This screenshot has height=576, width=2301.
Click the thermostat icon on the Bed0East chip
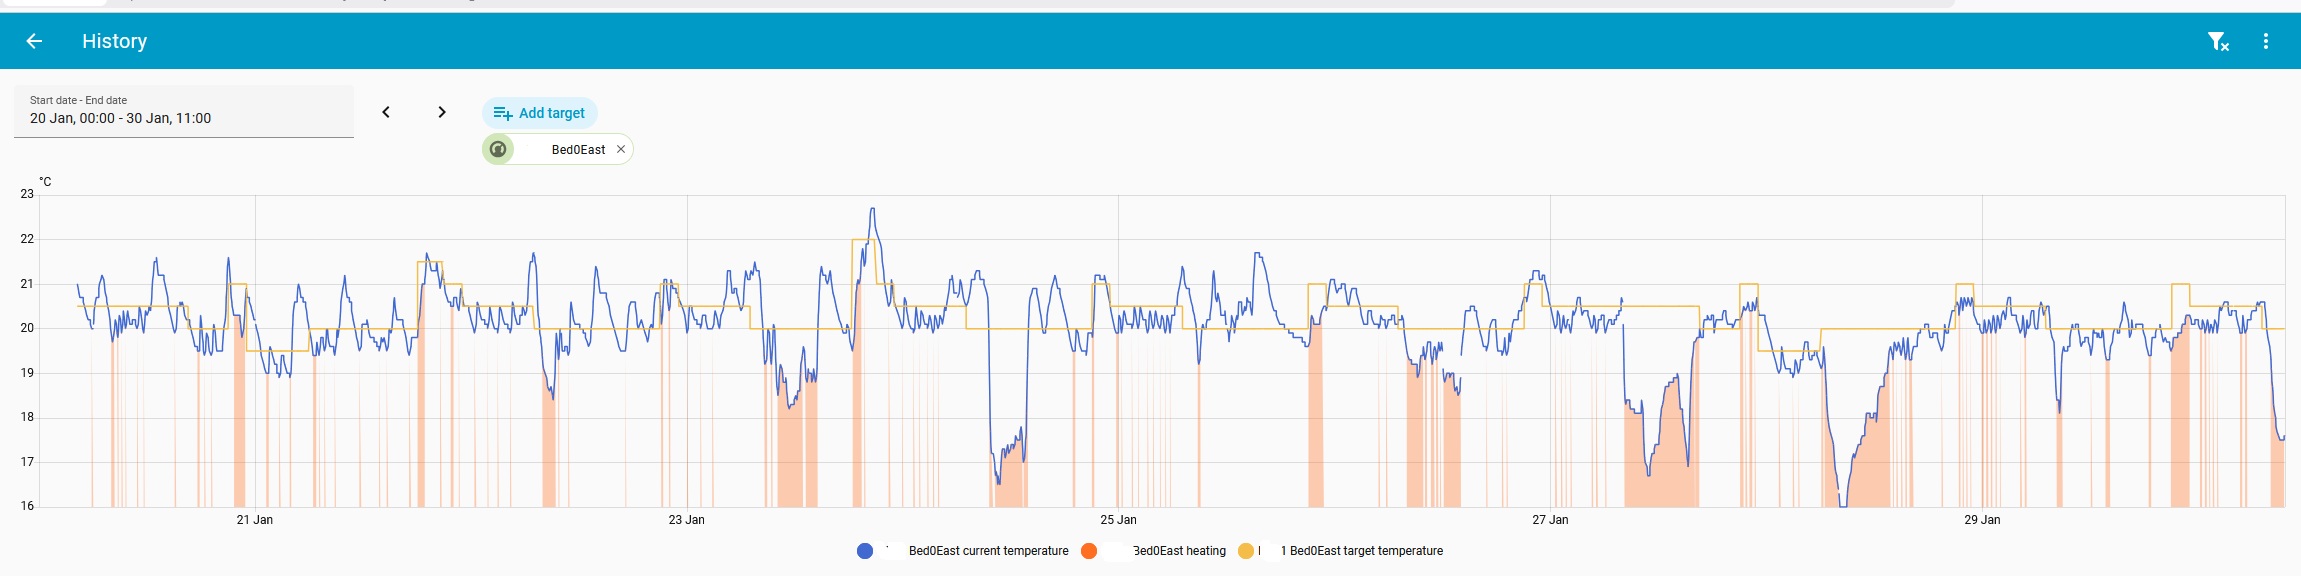[498, 149]
